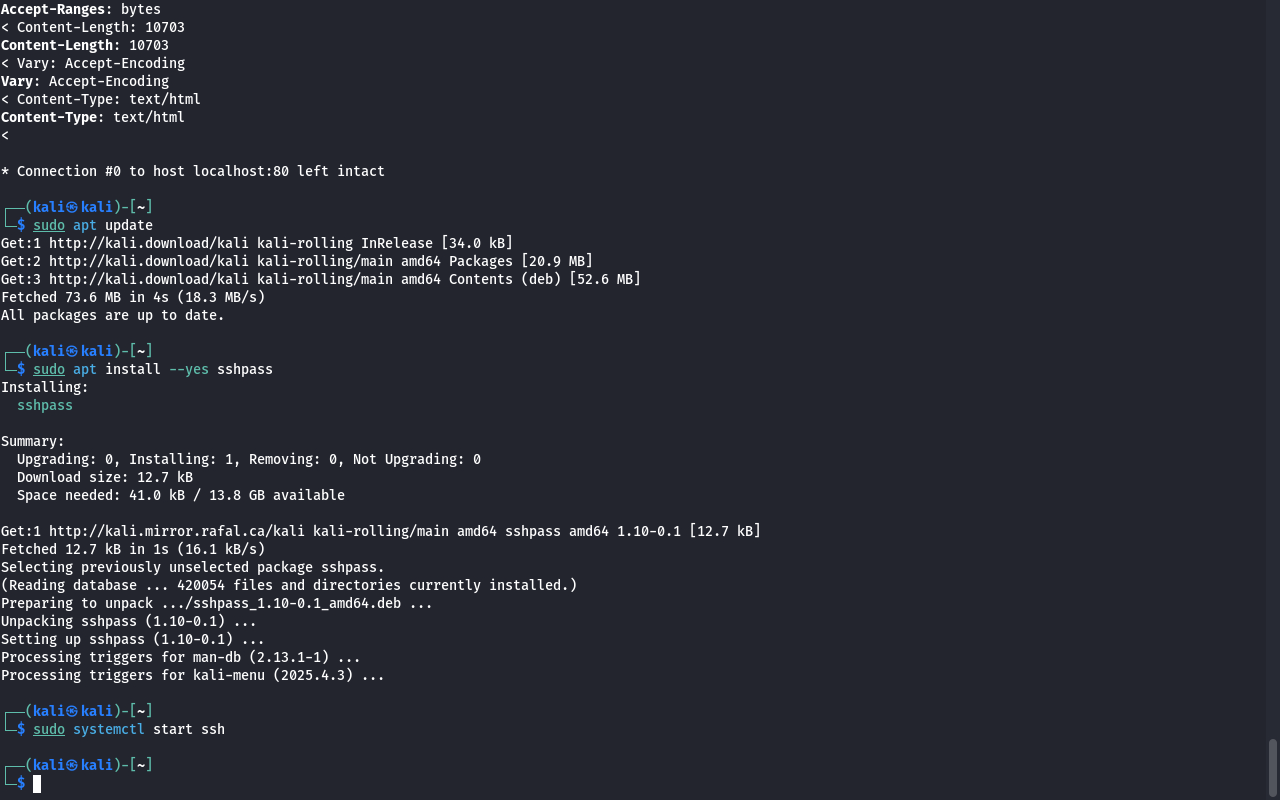This screenshot has width=1280, height=800.
Task: Click the 'Processing triggers for kali-menu' line
Action: coord(193,675)
